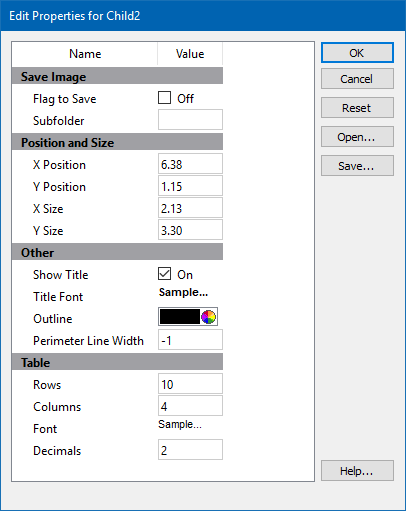Viewport: 406px width, 511px height.
Task: Open the Outline color wheel picker
Action: [209, 317]
